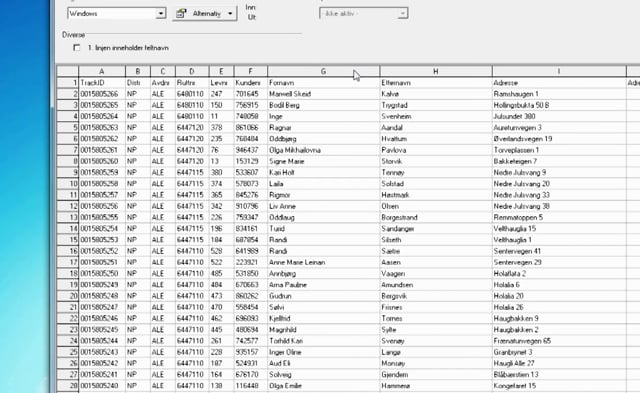Click first name 'Olga Mikhailovna'

point(295,150)
